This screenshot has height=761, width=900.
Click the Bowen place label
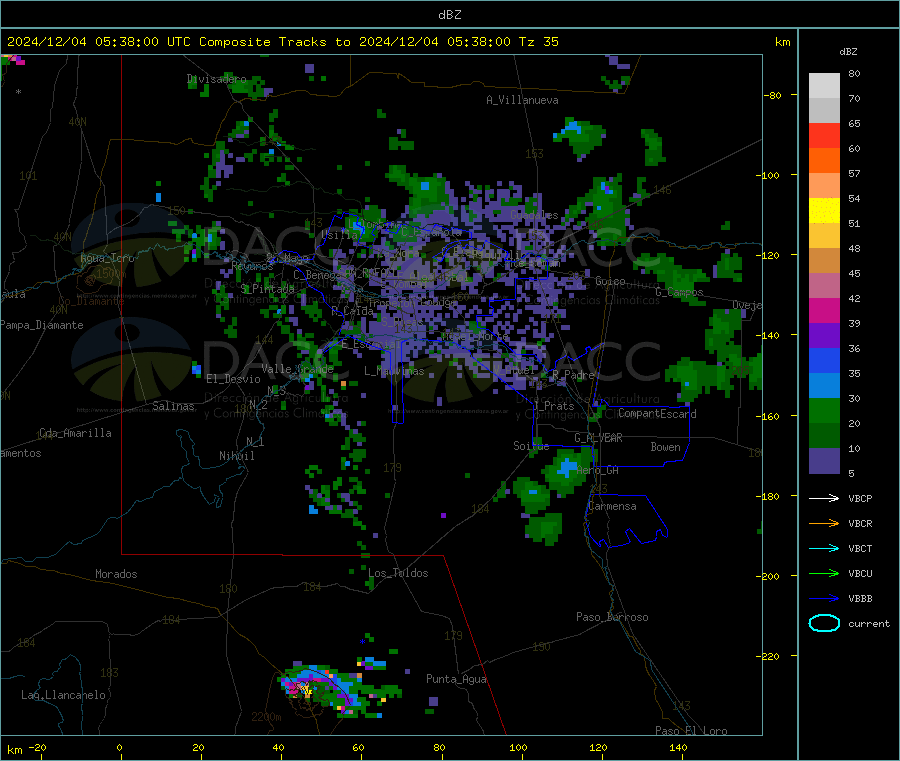click(x=665, y=447)
